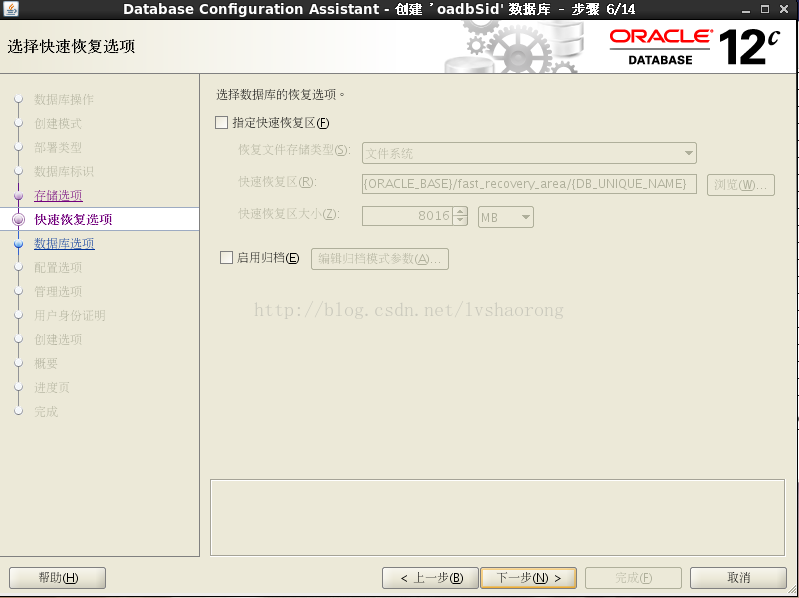Click the 快速恢复区 path field
799x598 pixels.
click(529, 184)
